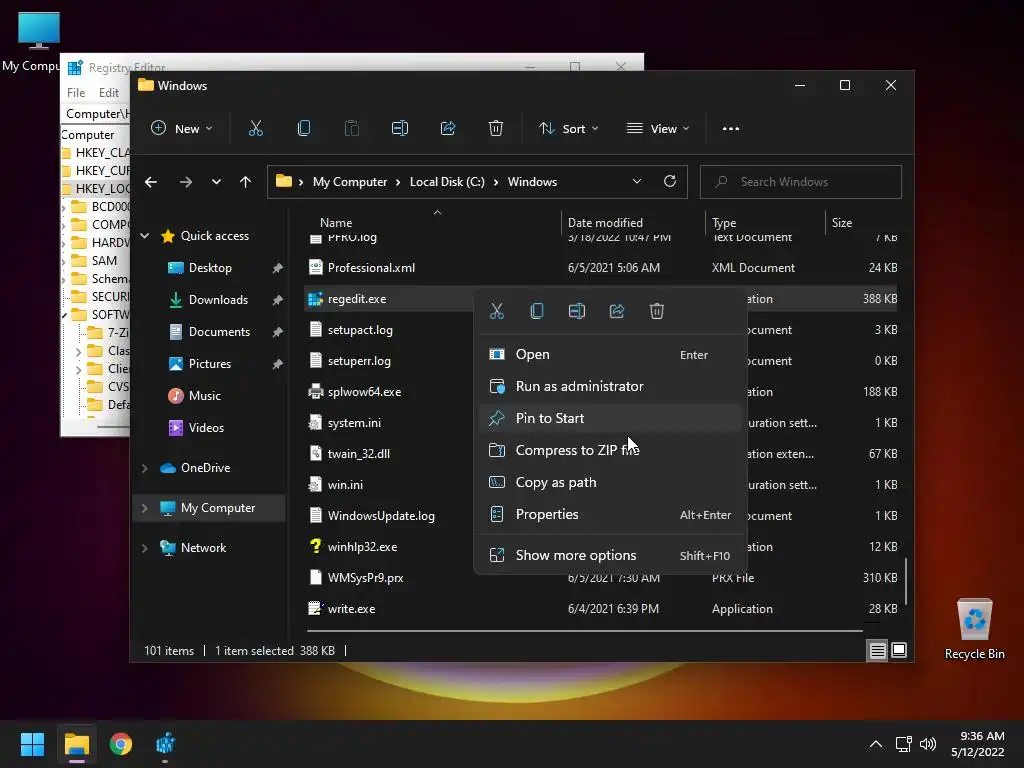Go back with the back arrow
This screenshot has height=768, width=1024.
click(x=151, y=182)
